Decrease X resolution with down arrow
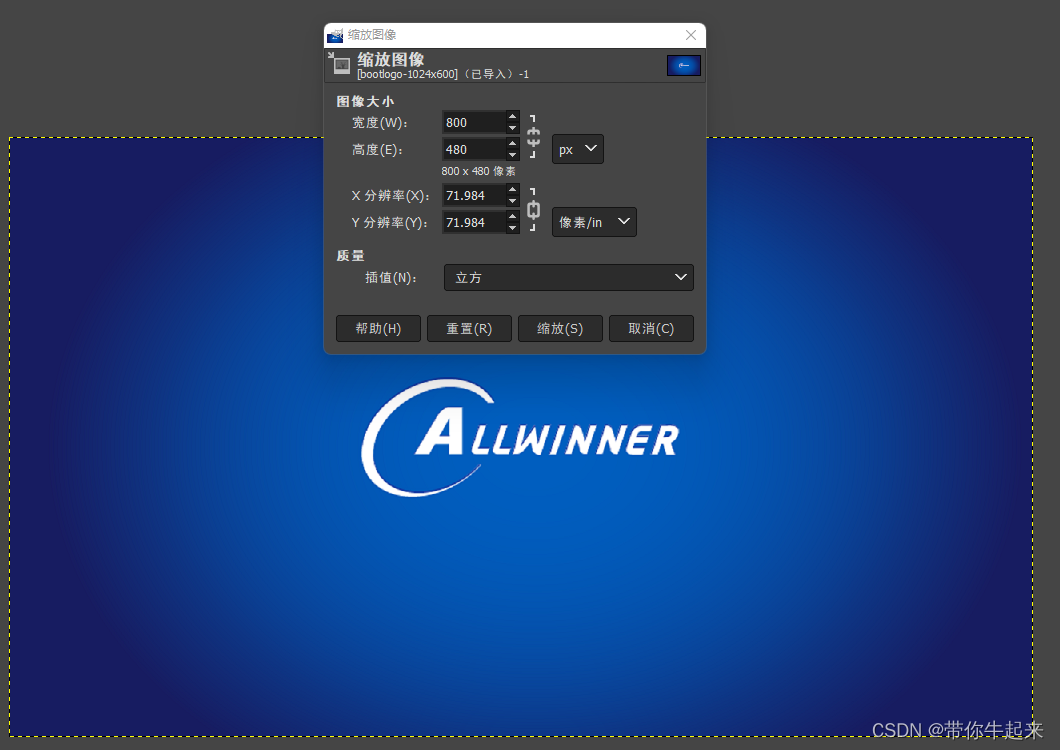This screenshot has height=750, width=1060. [x=512, y=202]
